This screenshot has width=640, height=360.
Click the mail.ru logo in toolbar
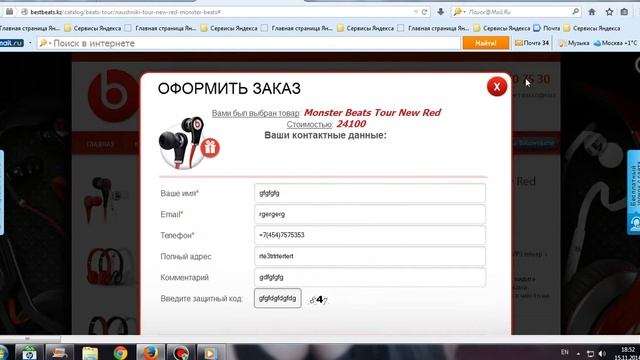[11, 43]
